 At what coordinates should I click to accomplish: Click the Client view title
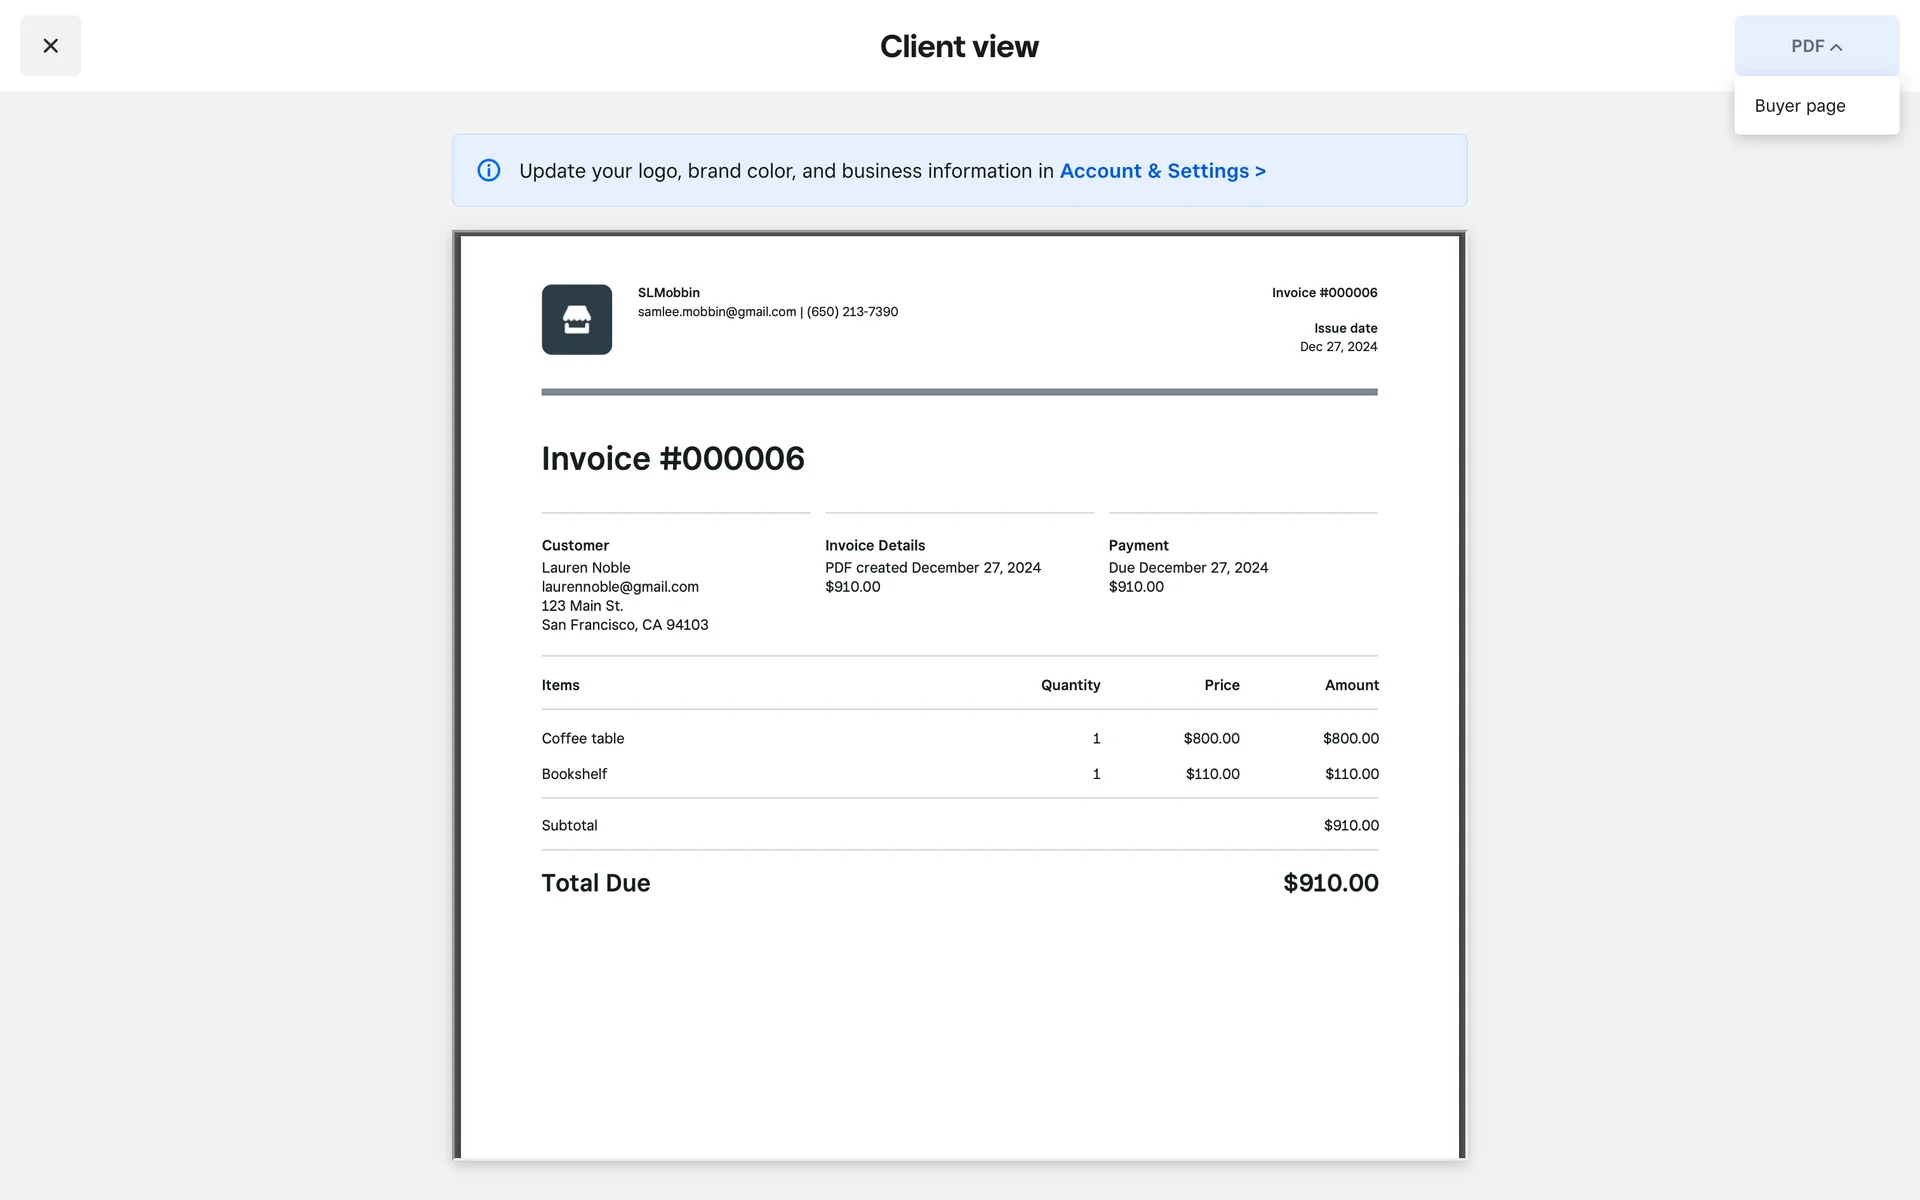coord(959,46)
